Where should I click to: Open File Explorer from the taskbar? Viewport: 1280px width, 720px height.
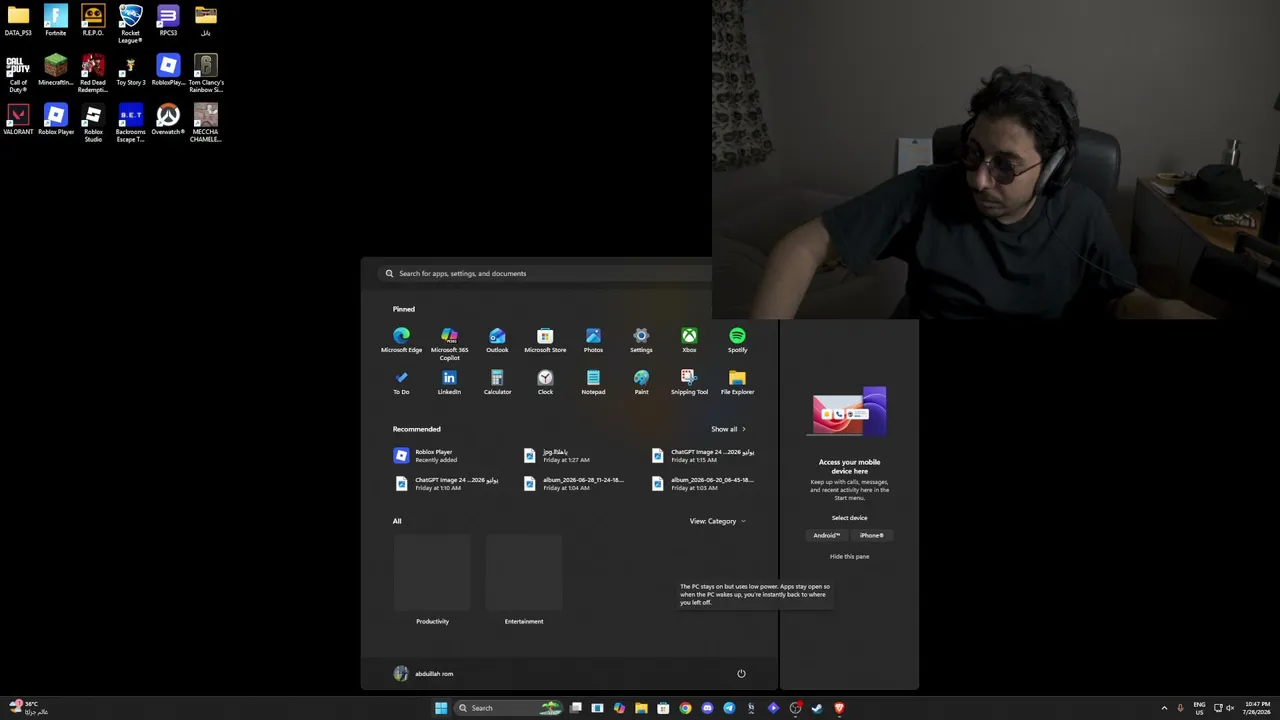641,708
